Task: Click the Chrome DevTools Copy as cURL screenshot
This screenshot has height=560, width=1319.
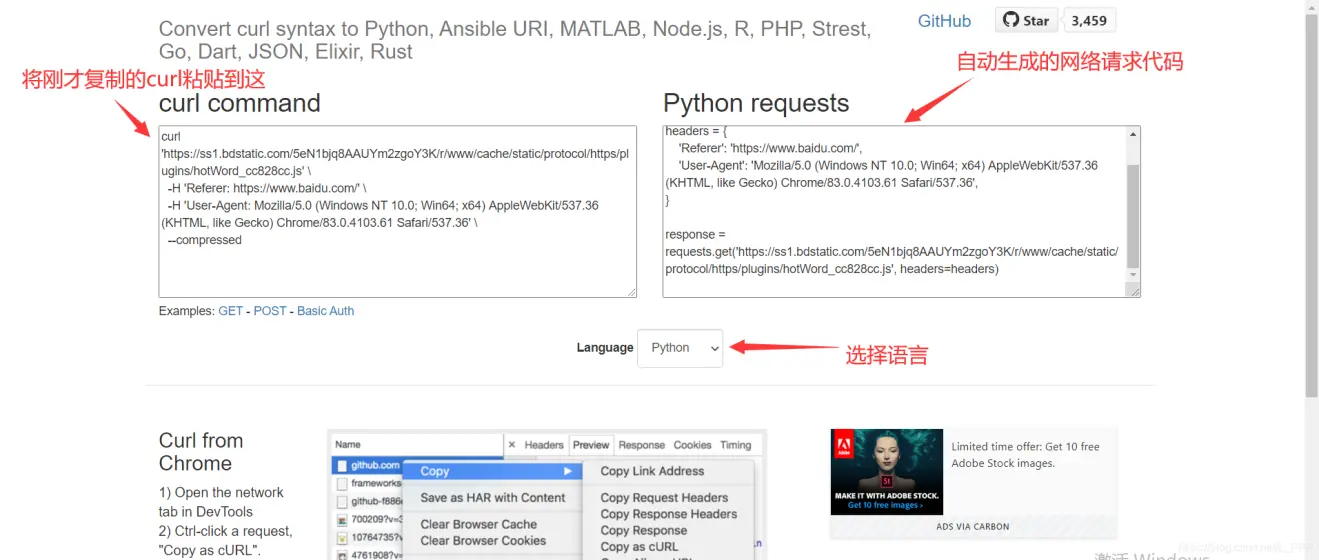Action: (x=546, y=495)
